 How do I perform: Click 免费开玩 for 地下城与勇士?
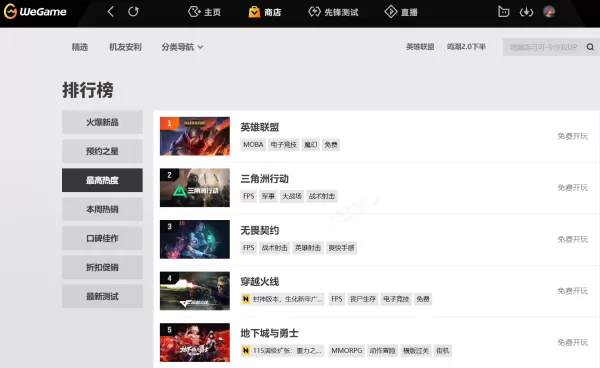coord(572,342)
